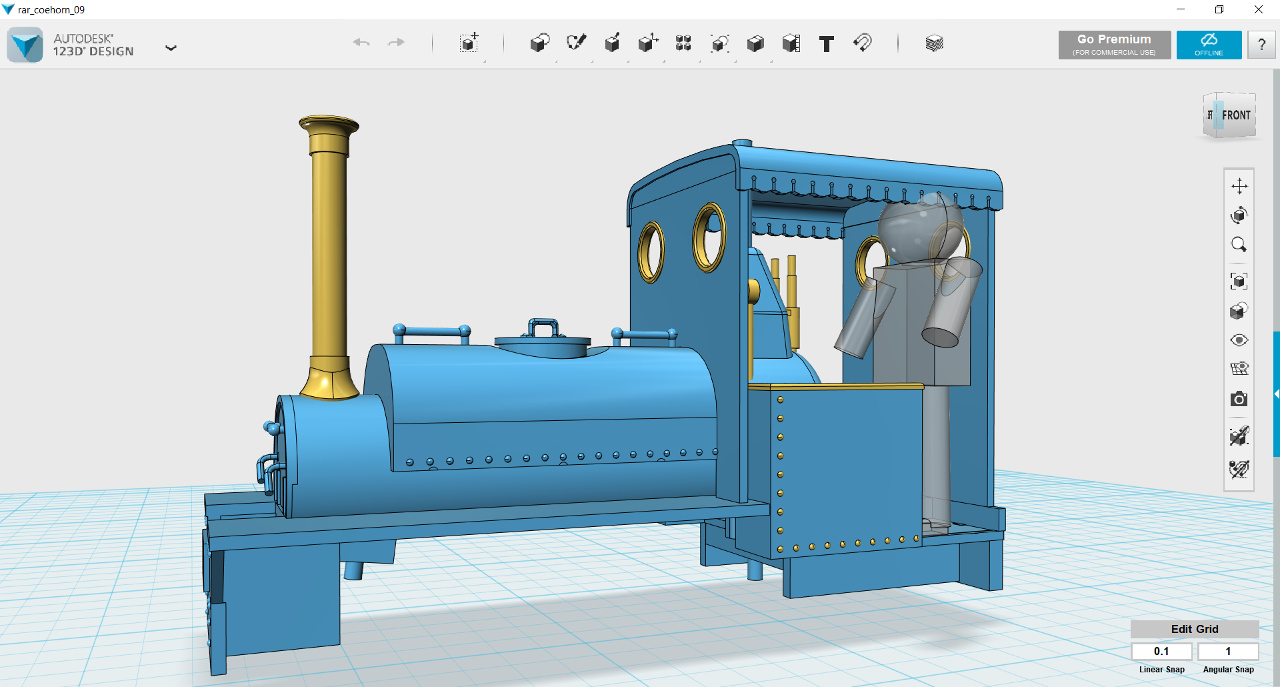Click the Edit Grid button
The image size is (1280, 687).
click(x=1195, y=629)
